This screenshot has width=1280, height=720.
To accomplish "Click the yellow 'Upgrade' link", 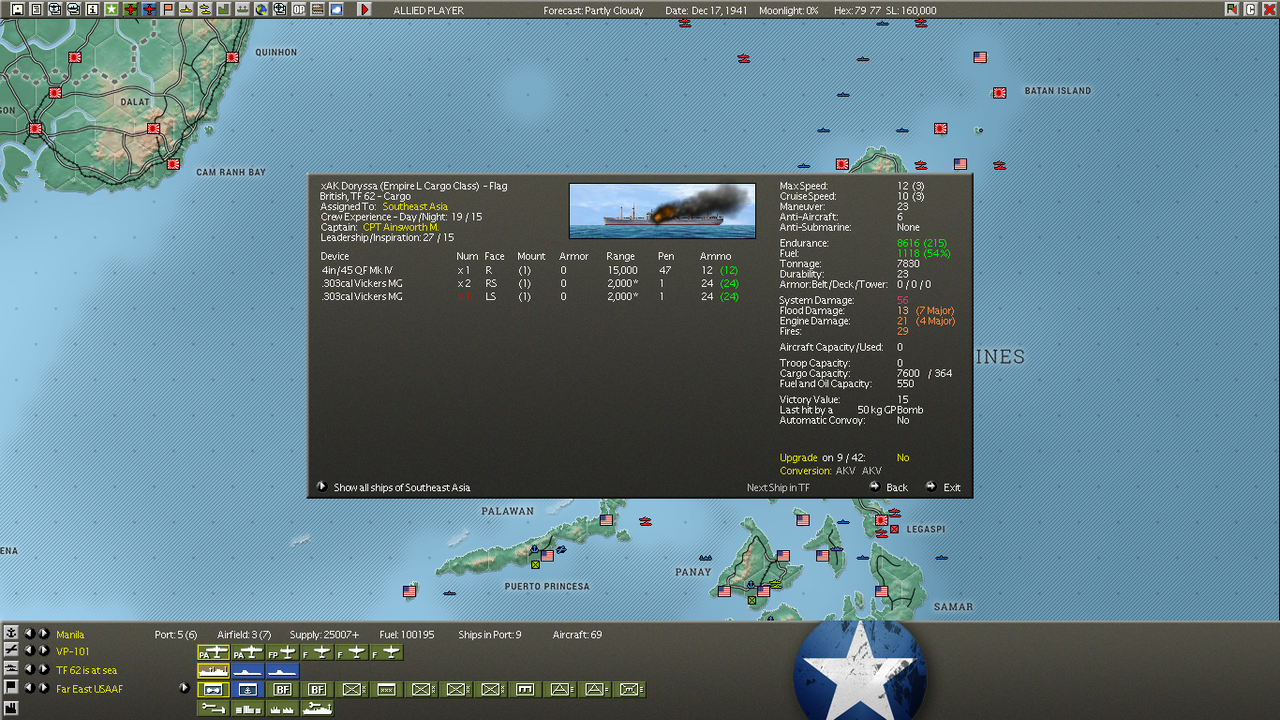I will (x=799, y=458).
